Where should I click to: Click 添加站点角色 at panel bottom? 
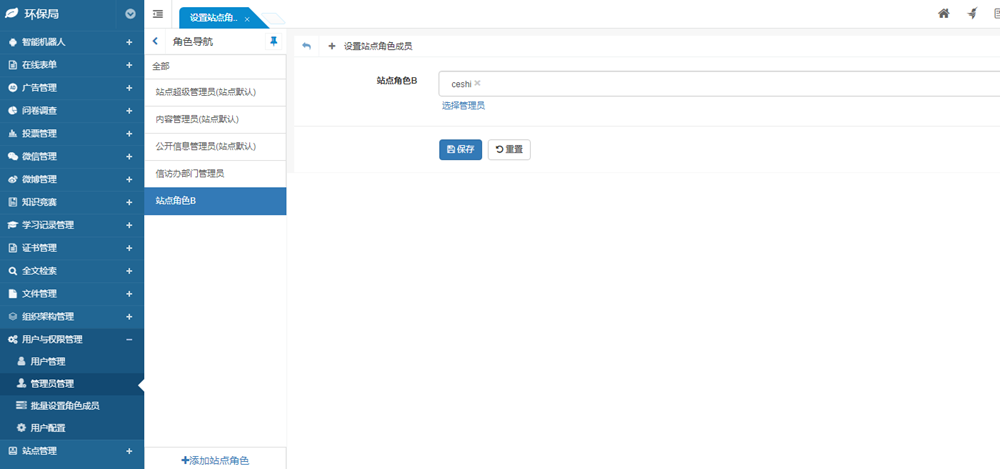pyautogui.click(x=215, y=460)
